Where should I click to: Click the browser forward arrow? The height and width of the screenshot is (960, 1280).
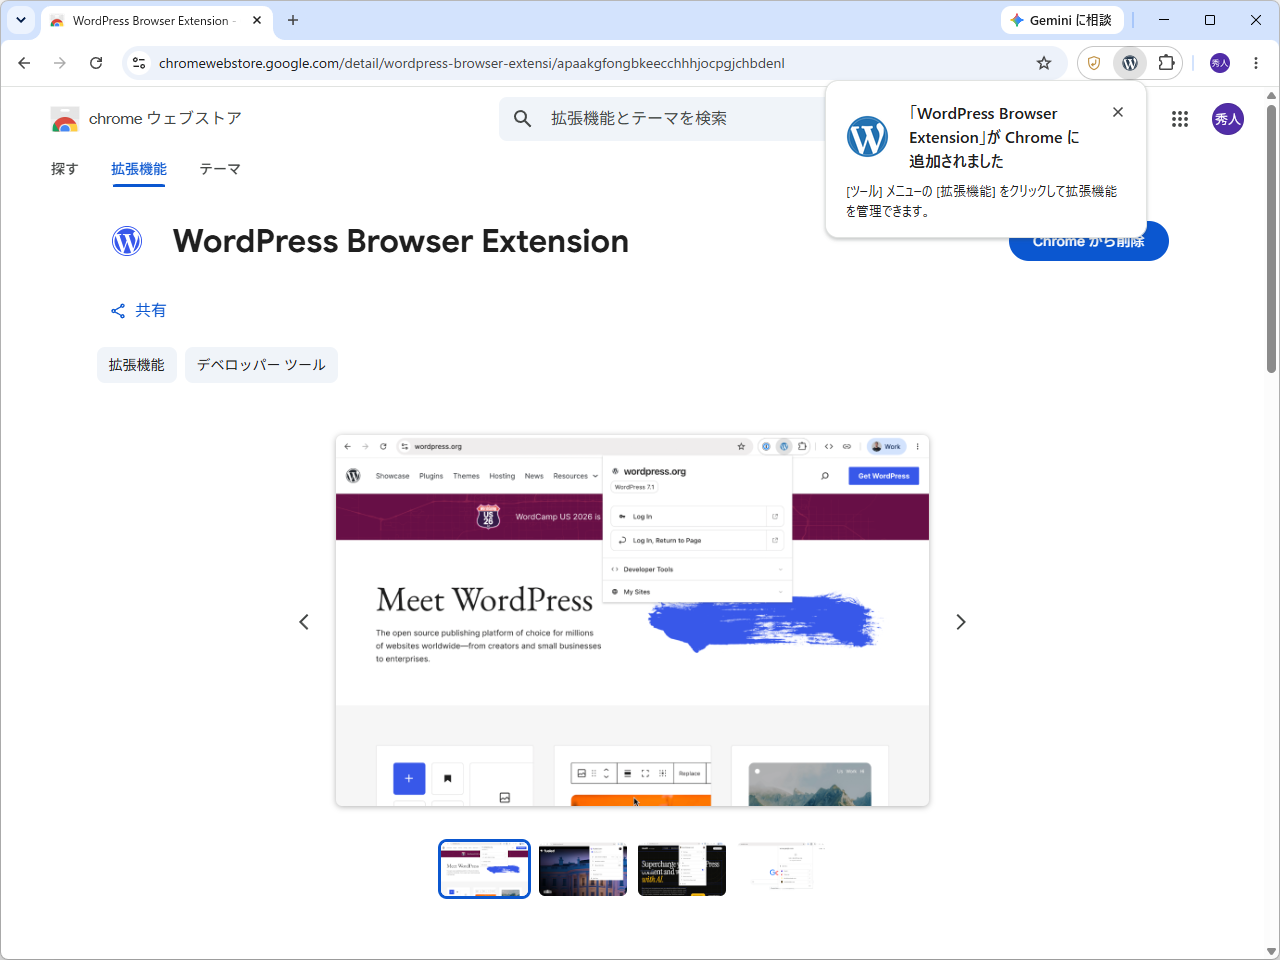(60, 63)
